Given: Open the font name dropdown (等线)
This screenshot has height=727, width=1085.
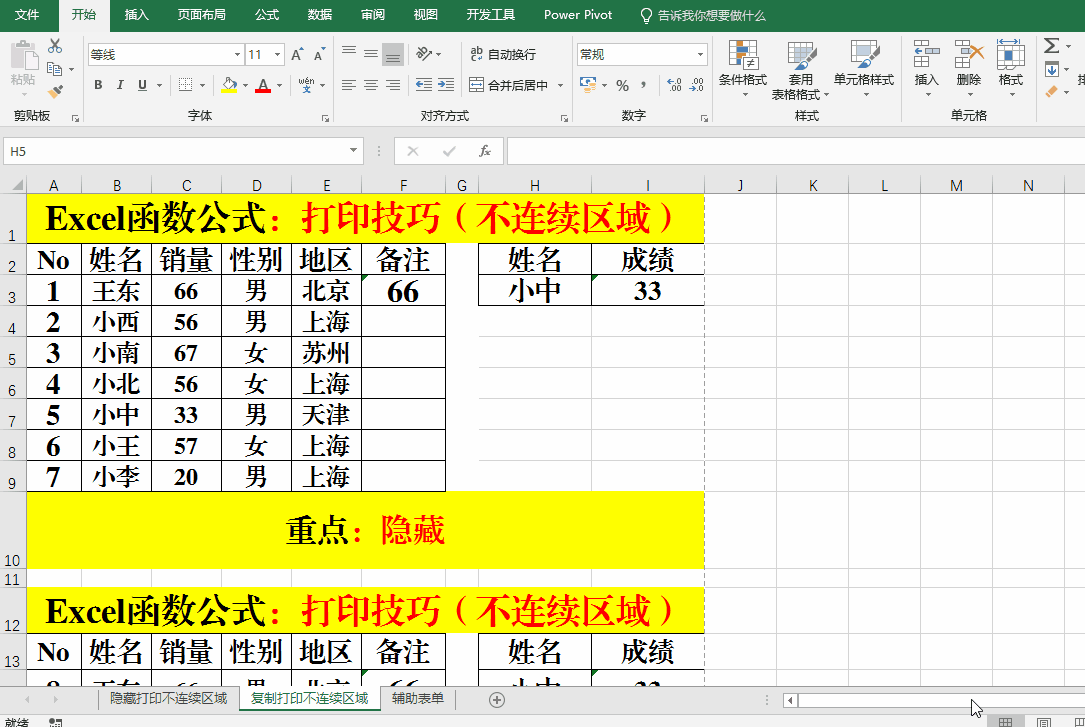Looking at the screenshot, I should [237, 55].
